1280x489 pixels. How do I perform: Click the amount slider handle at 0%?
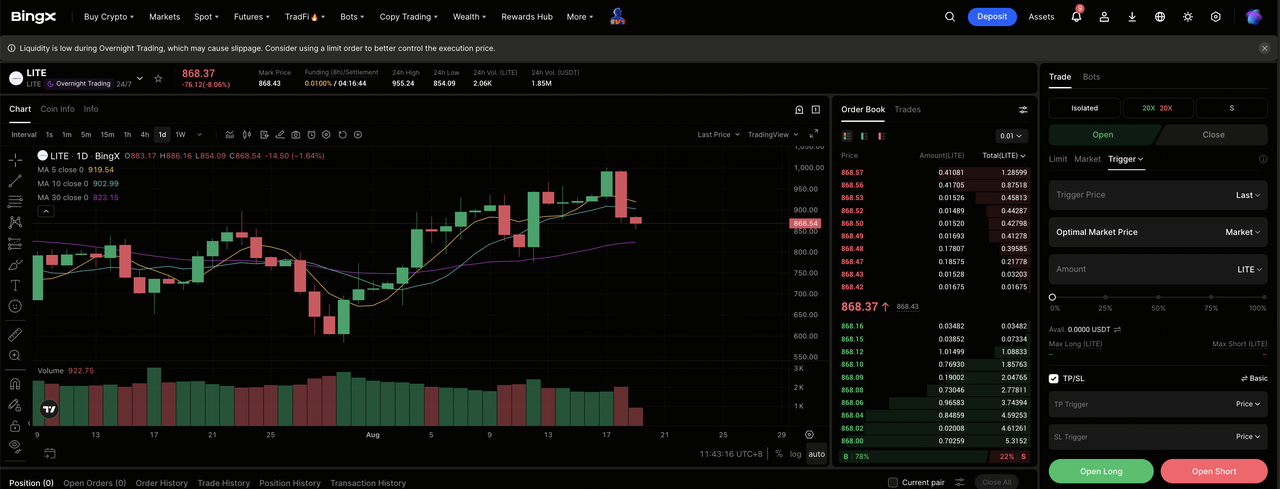(1052, 297)
